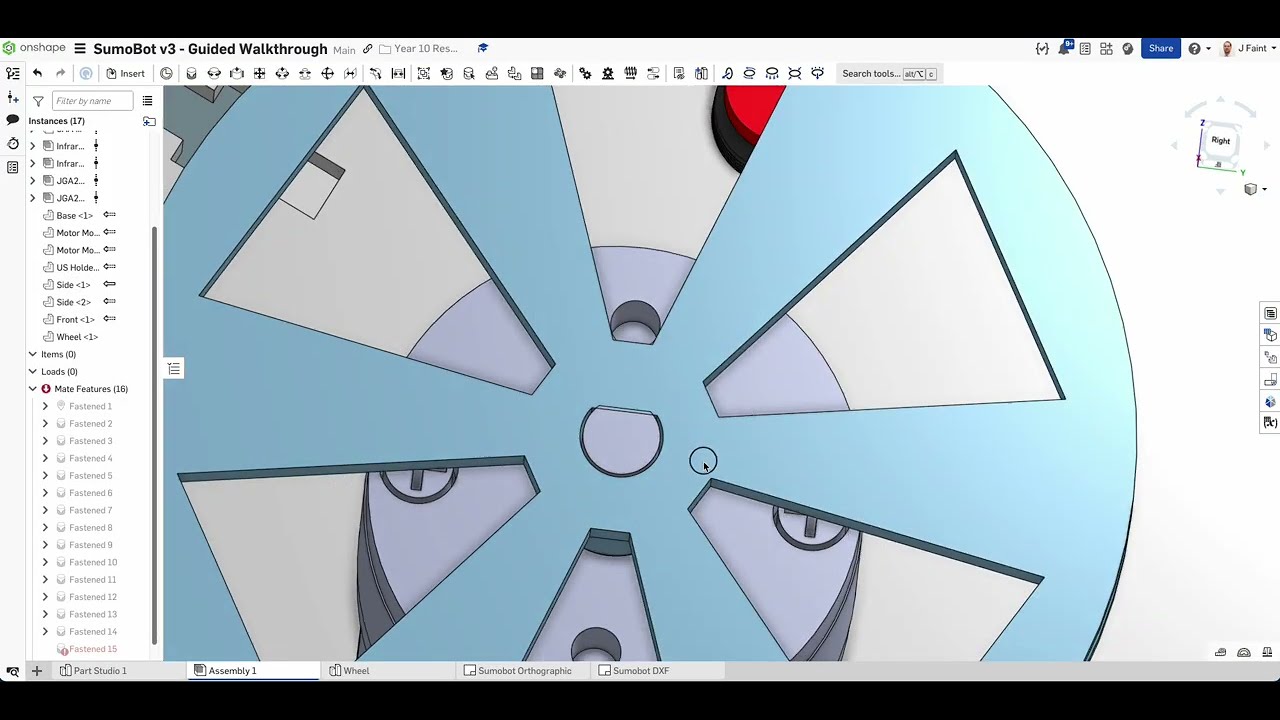Open the topmost icon in right side panel

click(1270, 314)
